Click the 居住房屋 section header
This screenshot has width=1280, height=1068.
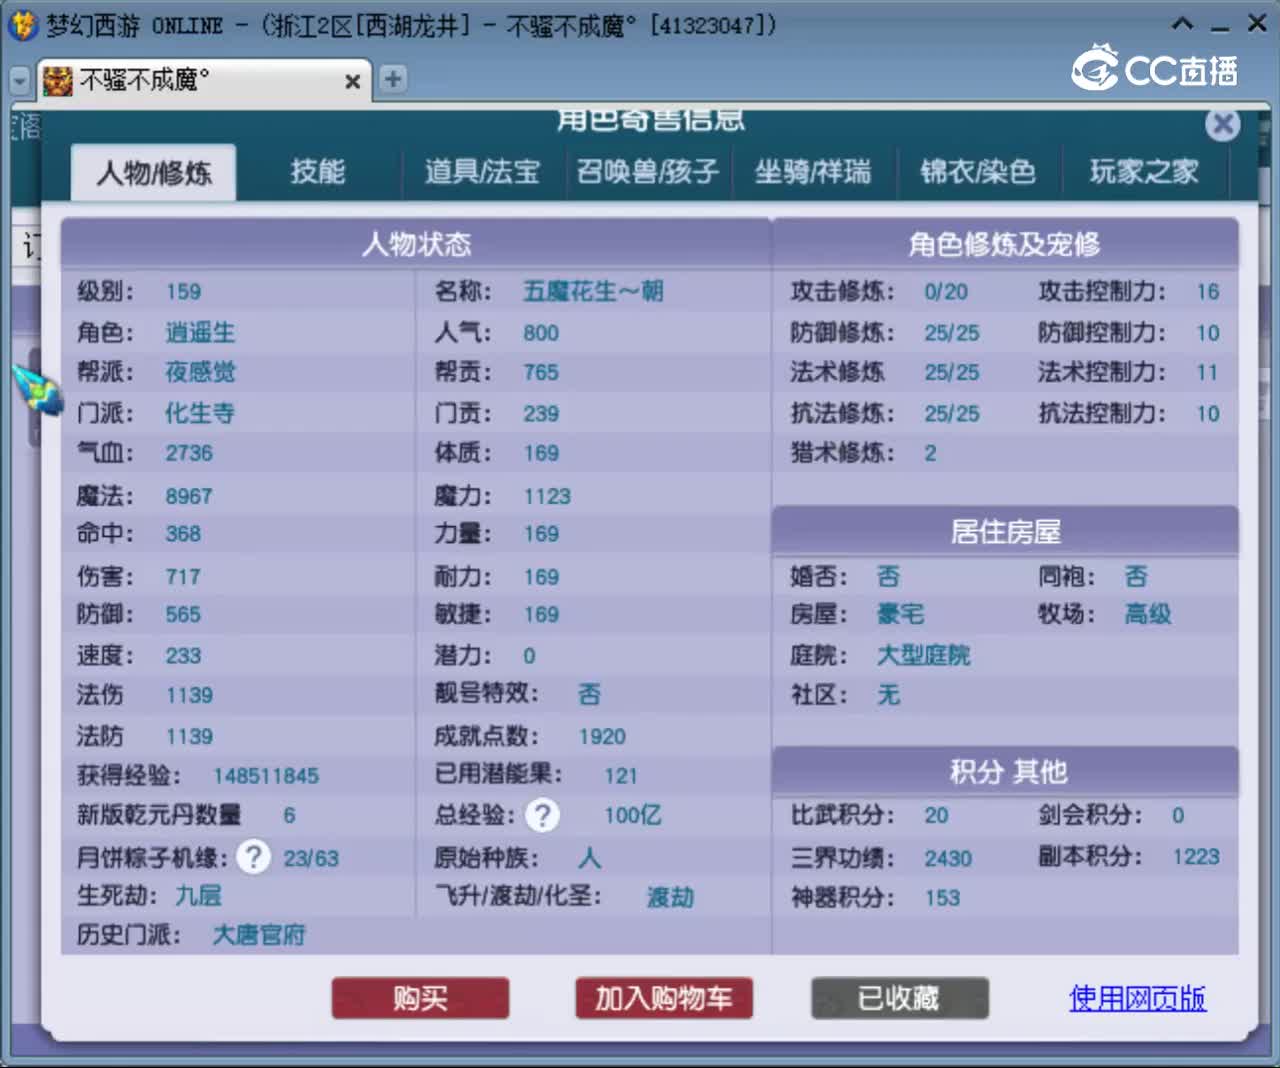(x=1005, y=531)
